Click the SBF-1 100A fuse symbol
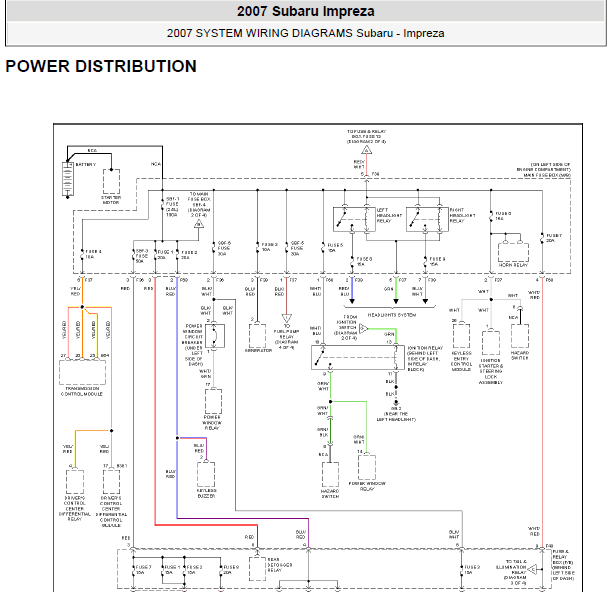This screenshot has width=608, height=592. [x=162, y=205]
